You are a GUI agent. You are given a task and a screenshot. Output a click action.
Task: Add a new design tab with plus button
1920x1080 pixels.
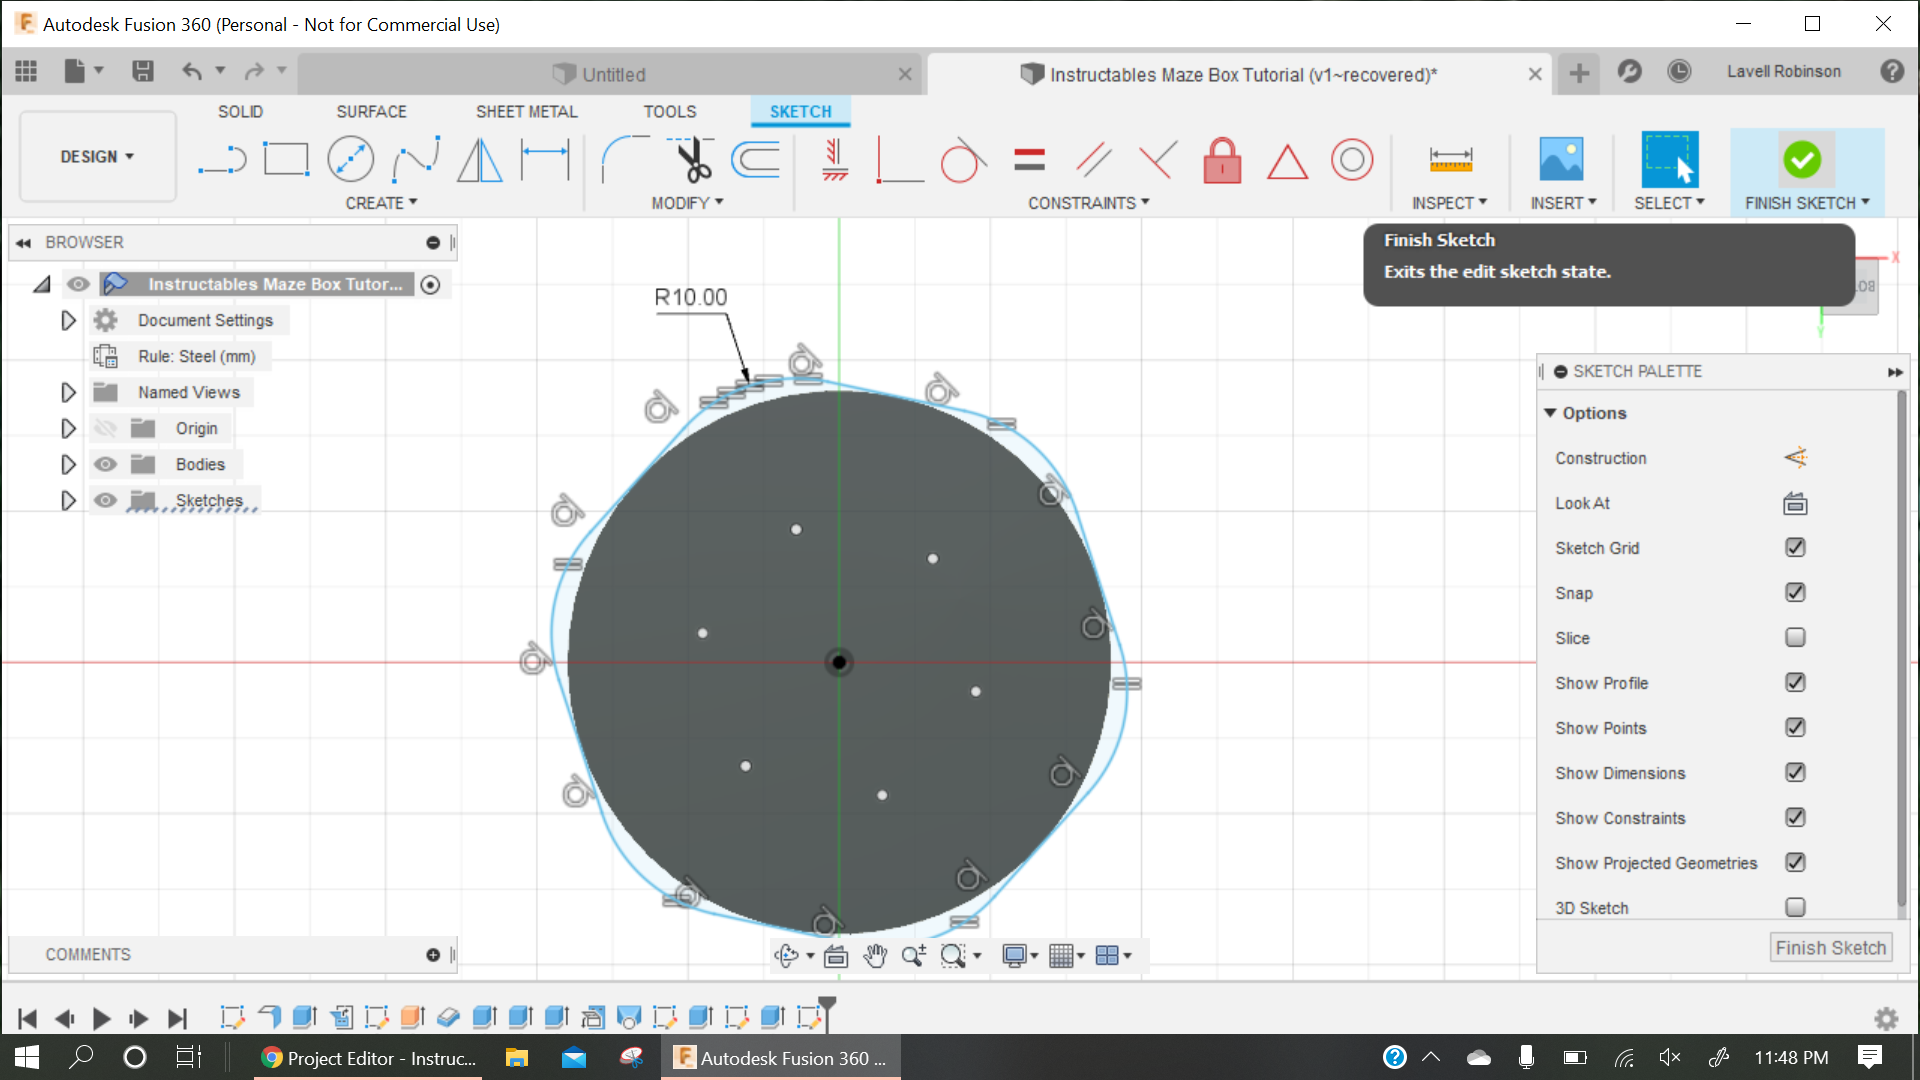pos(1579,73)
